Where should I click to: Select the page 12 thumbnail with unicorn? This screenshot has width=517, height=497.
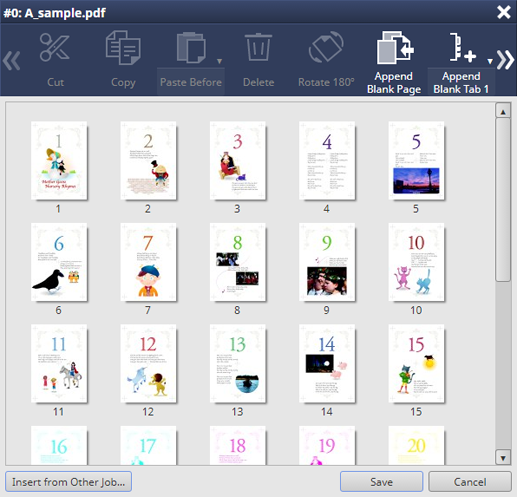point(148,364)
